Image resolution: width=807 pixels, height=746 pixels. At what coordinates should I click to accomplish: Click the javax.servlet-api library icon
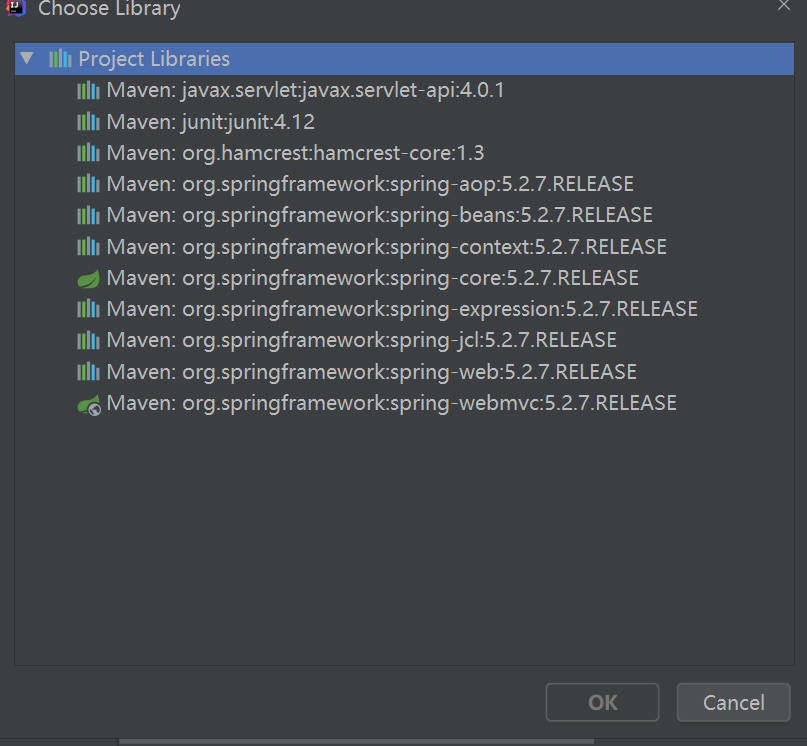89,91
